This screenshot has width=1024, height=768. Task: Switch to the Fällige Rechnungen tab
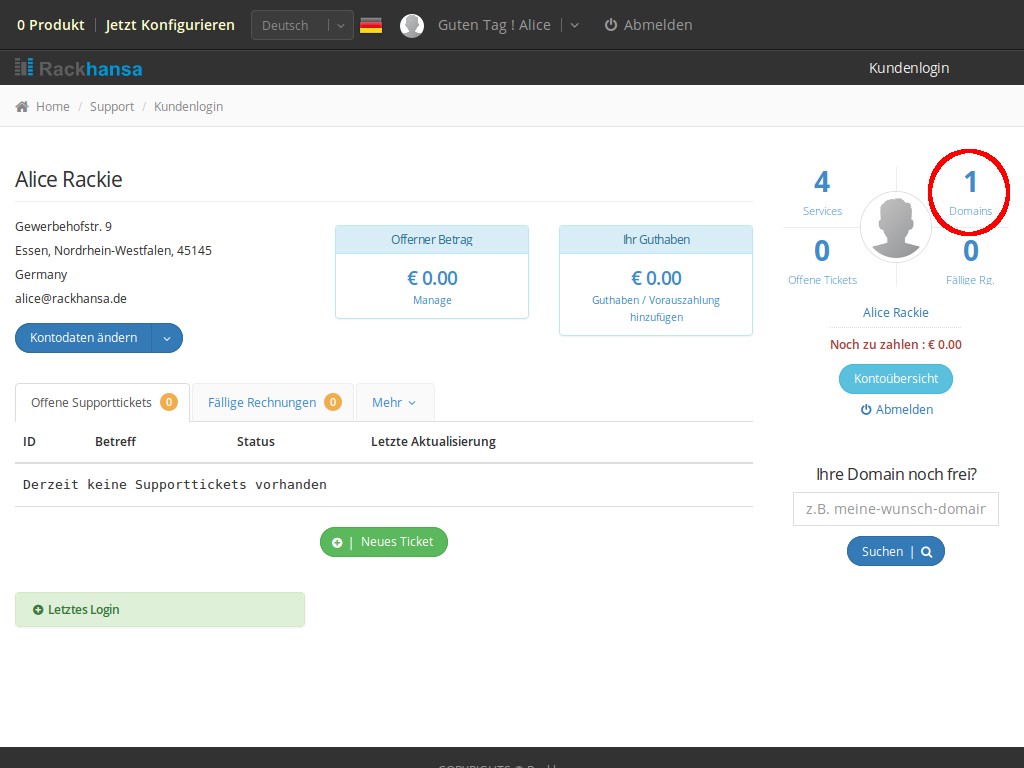pos(273,402)
